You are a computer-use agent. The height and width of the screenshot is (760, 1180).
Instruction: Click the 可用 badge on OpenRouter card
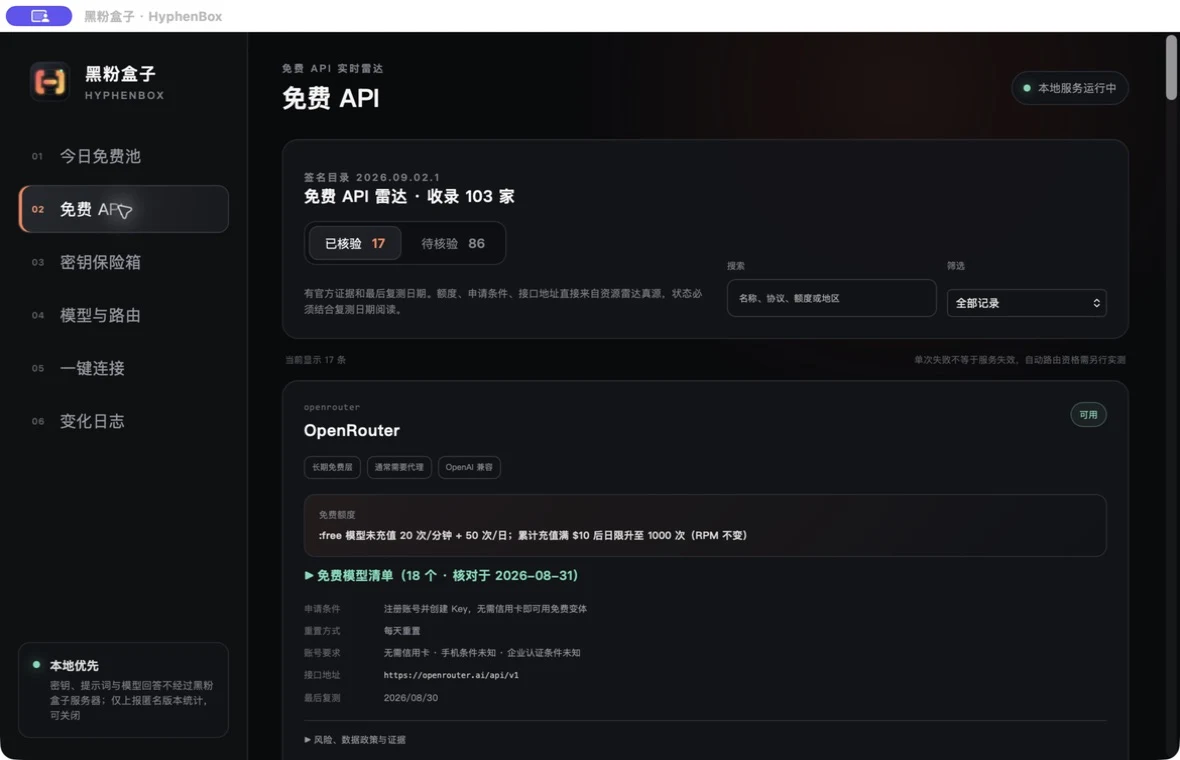point(1088,415)
